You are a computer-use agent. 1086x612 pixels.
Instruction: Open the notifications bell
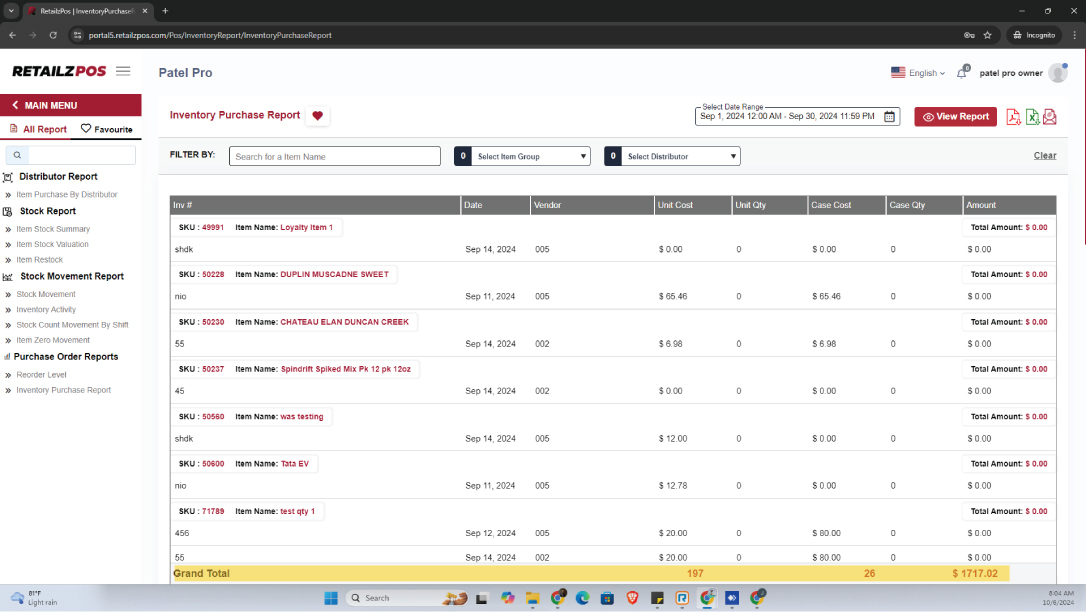[962, 73]
